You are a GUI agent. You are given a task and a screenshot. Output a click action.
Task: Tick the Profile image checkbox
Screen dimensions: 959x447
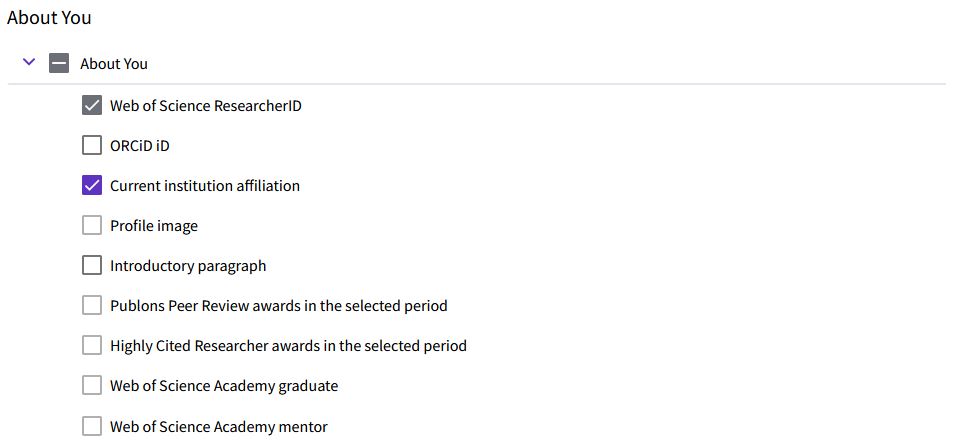(92, 225)
